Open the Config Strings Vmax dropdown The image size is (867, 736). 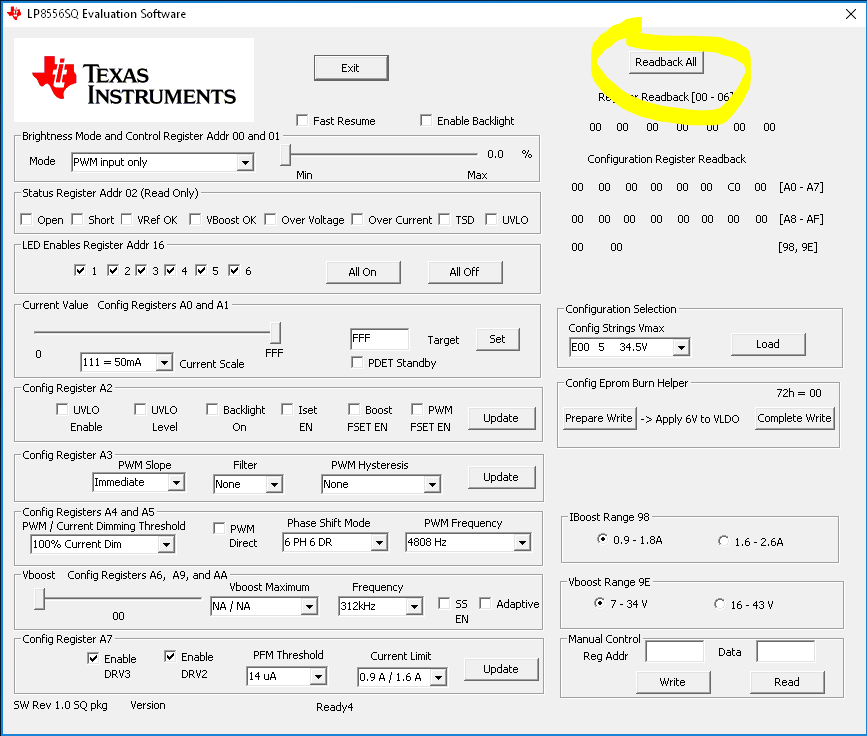(630, 347)
